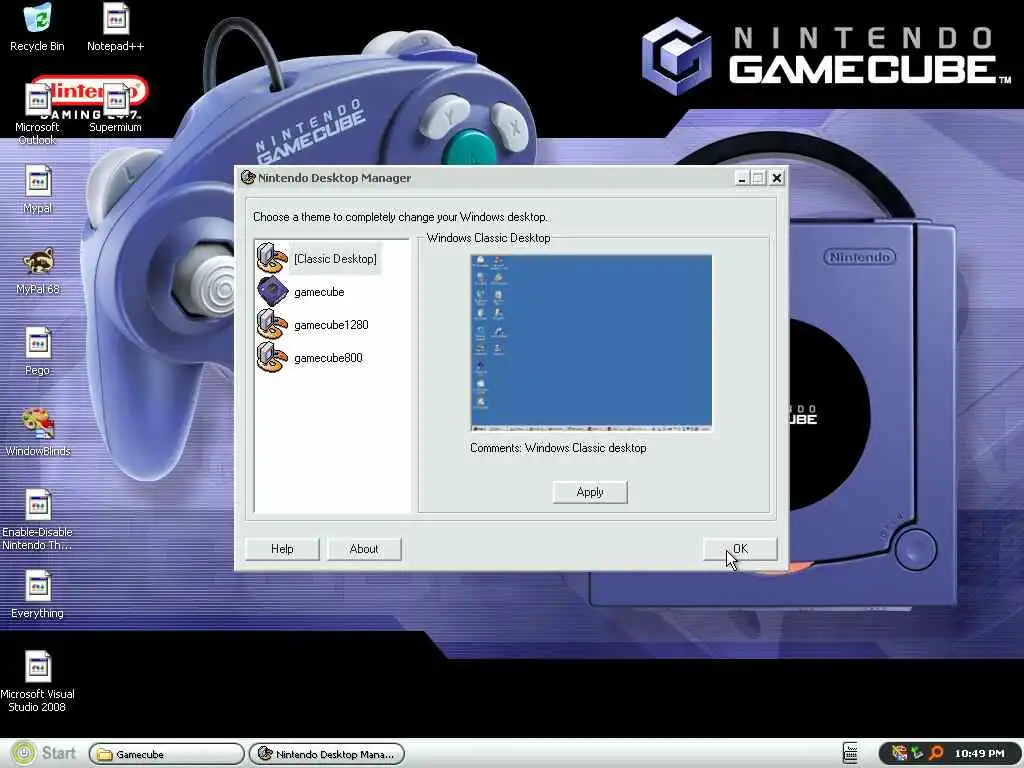Click the Apply button
This screenshot has height=768, width=1024.
590,492
